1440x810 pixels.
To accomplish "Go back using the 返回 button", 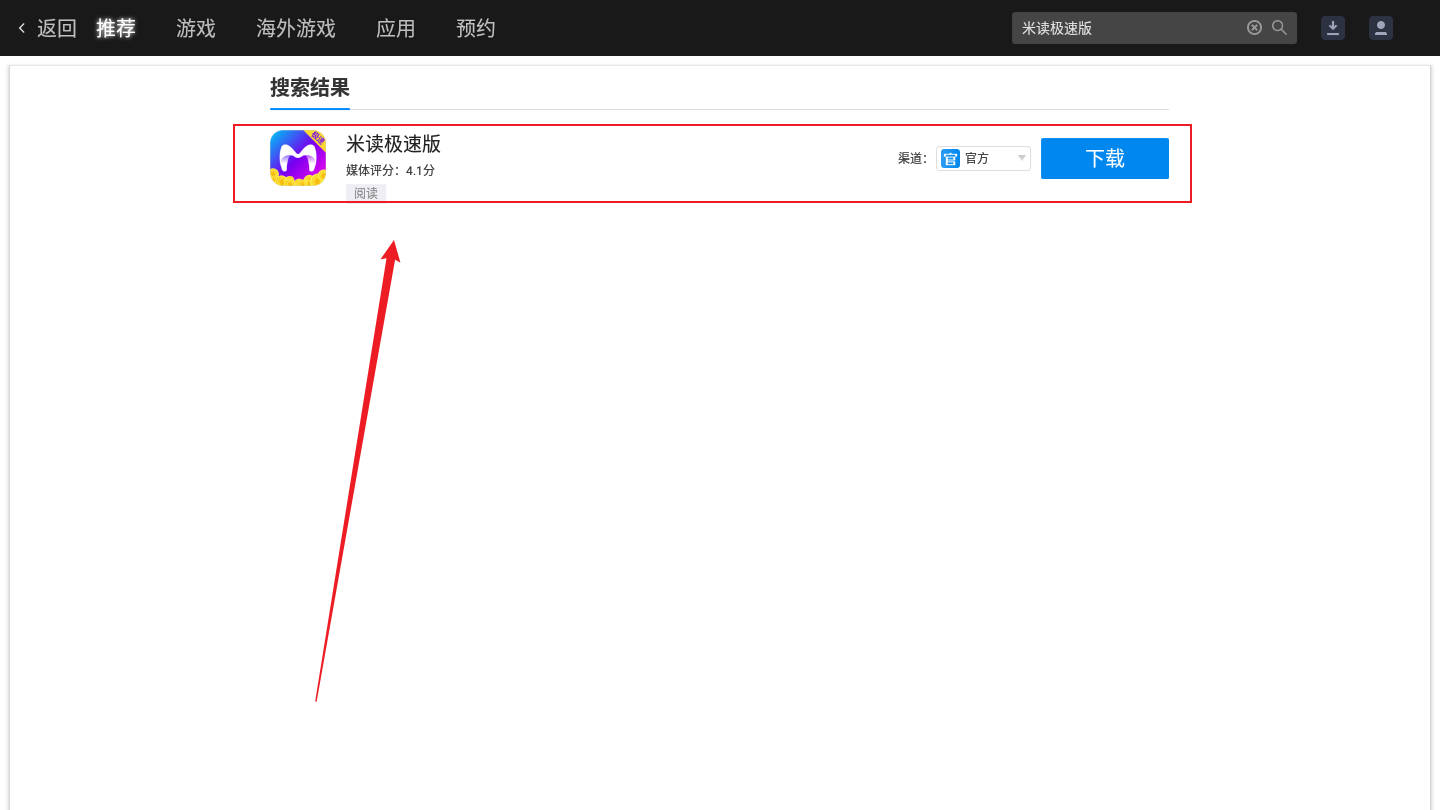I will click(x=47, y=28).
